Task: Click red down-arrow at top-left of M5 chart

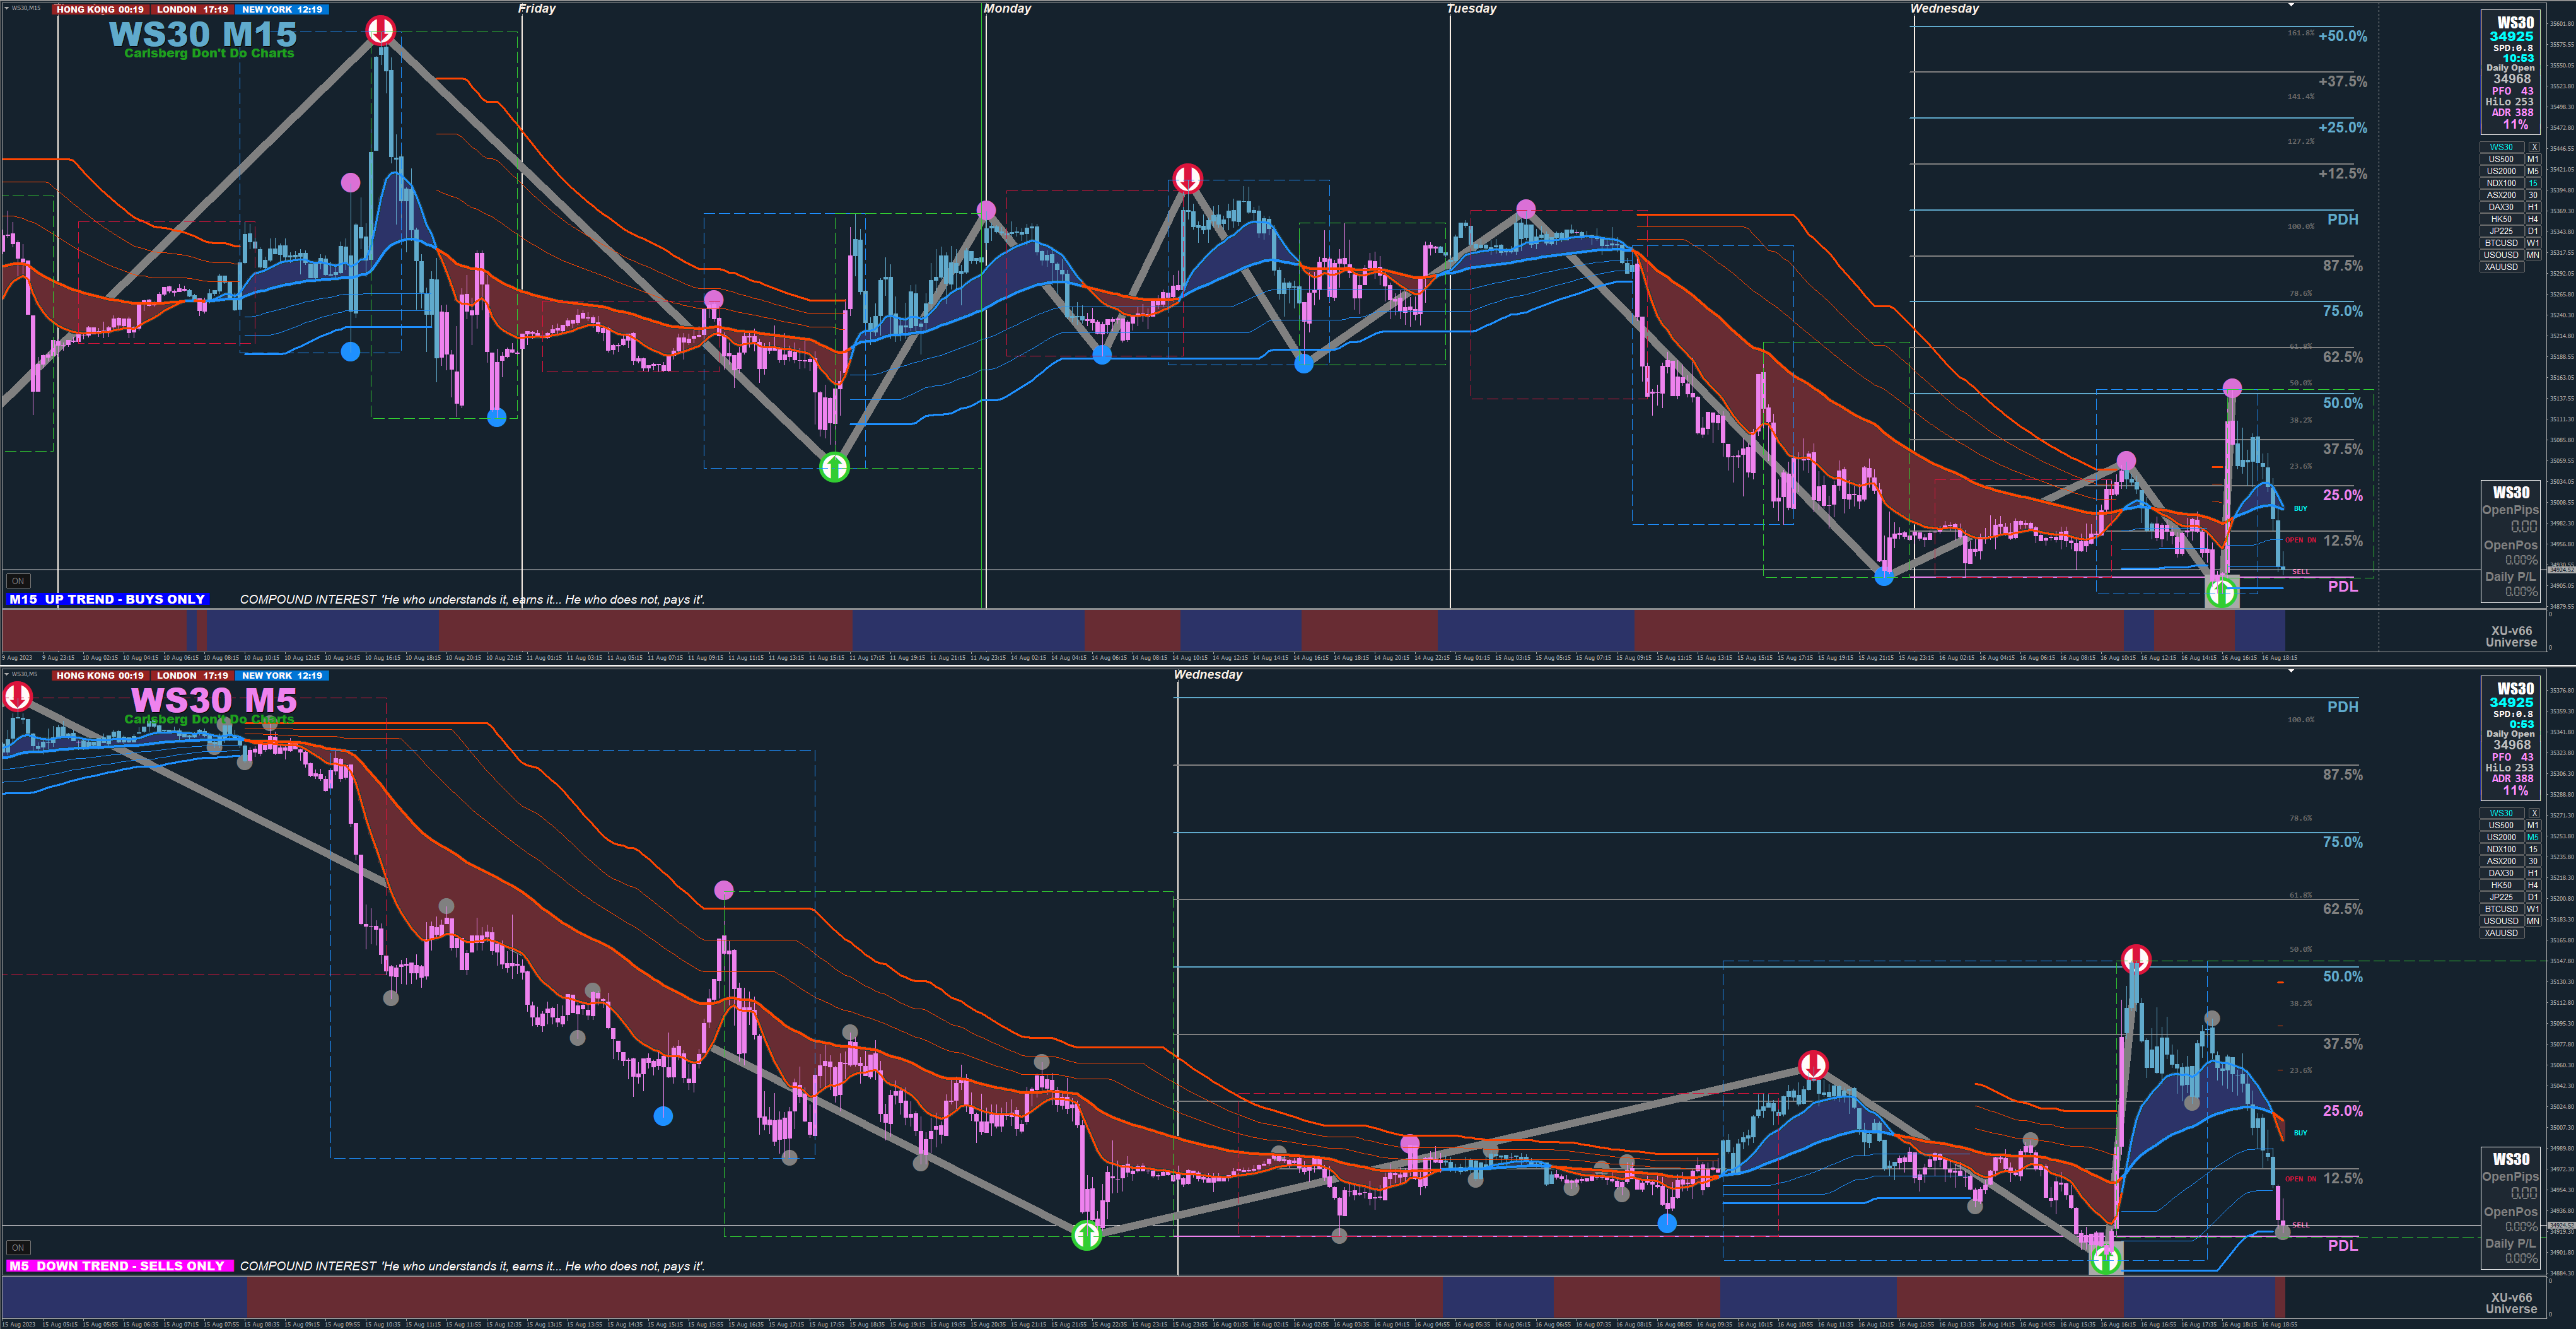Action: coord(18,697)
